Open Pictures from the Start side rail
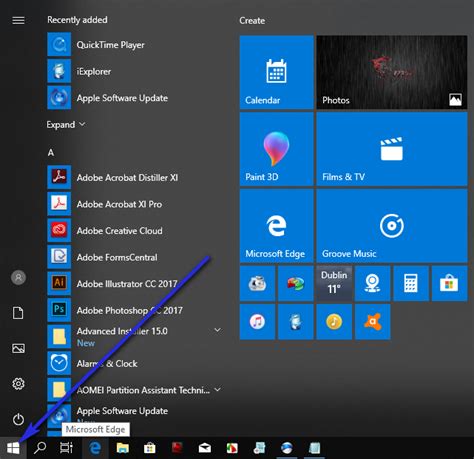Viewport: 474px width, 459px height. point(18,348)
